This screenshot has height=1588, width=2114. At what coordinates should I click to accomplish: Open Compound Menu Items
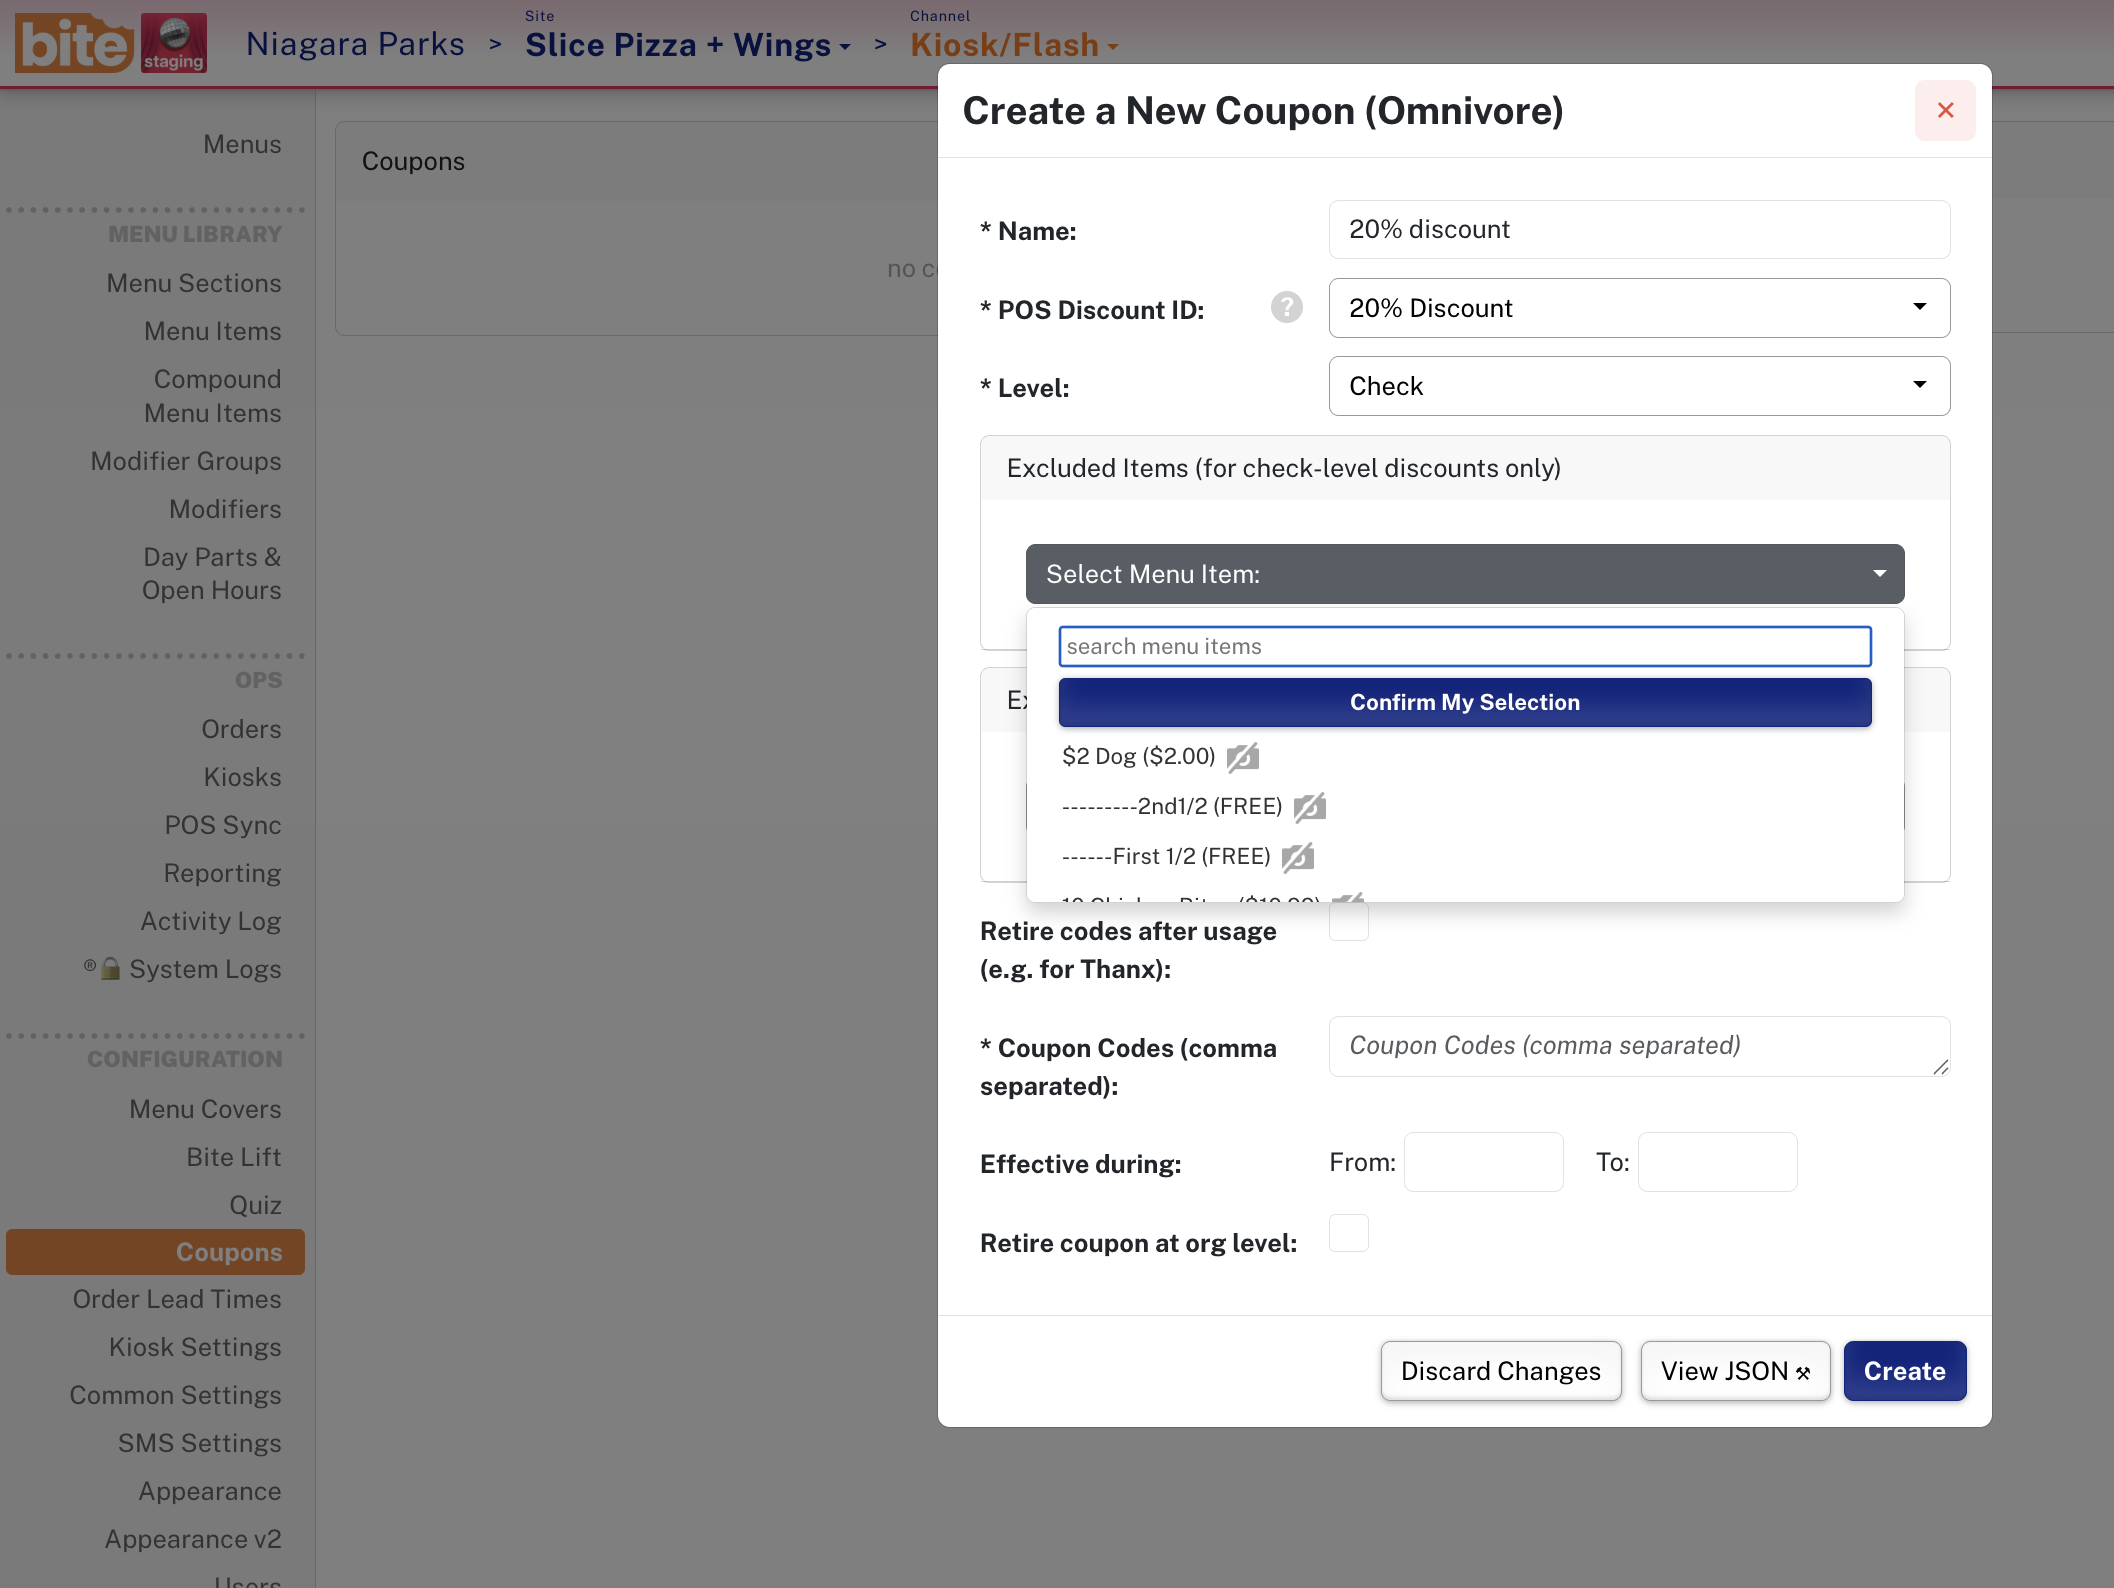click(x=213, y=396)
